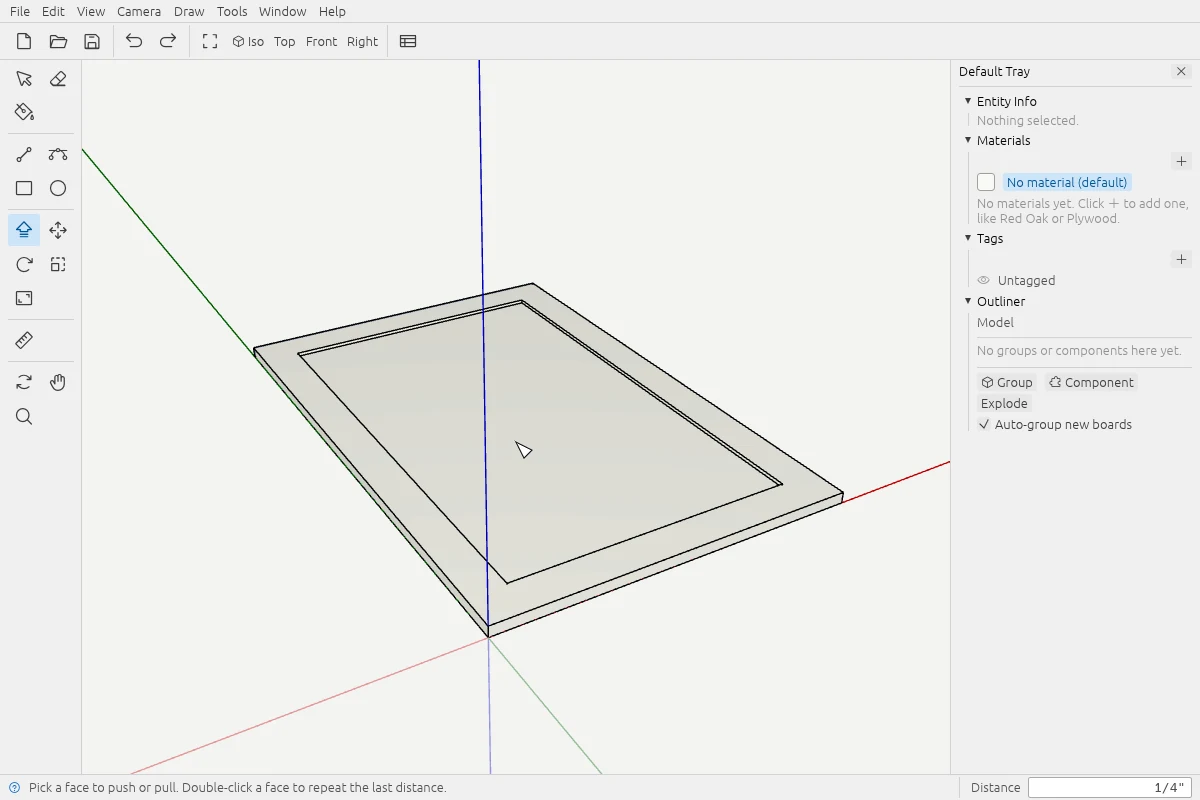Select the No material (default) label
This screenshot has width=1200, height=800.
coord(1067,182)
